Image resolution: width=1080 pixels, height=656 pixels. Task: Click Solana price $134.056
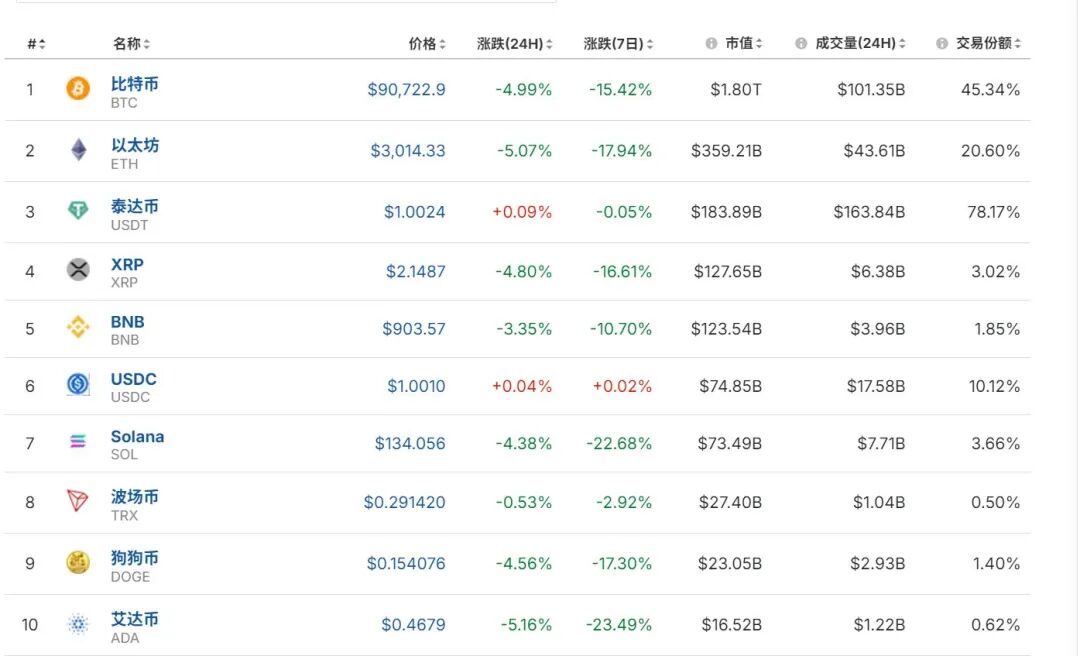coord(410,443)
